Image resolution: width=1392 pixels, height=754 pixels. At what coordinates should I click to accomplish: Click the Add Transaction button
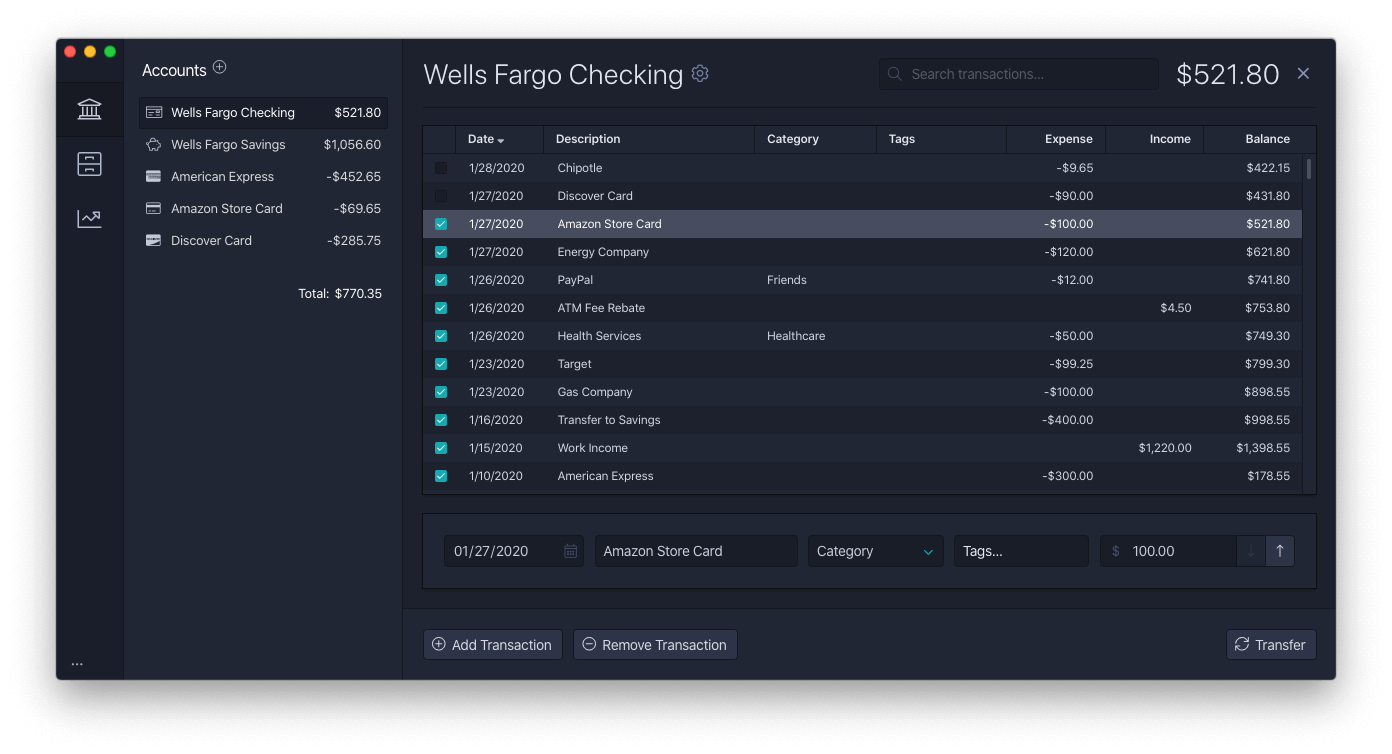[492, 644]
